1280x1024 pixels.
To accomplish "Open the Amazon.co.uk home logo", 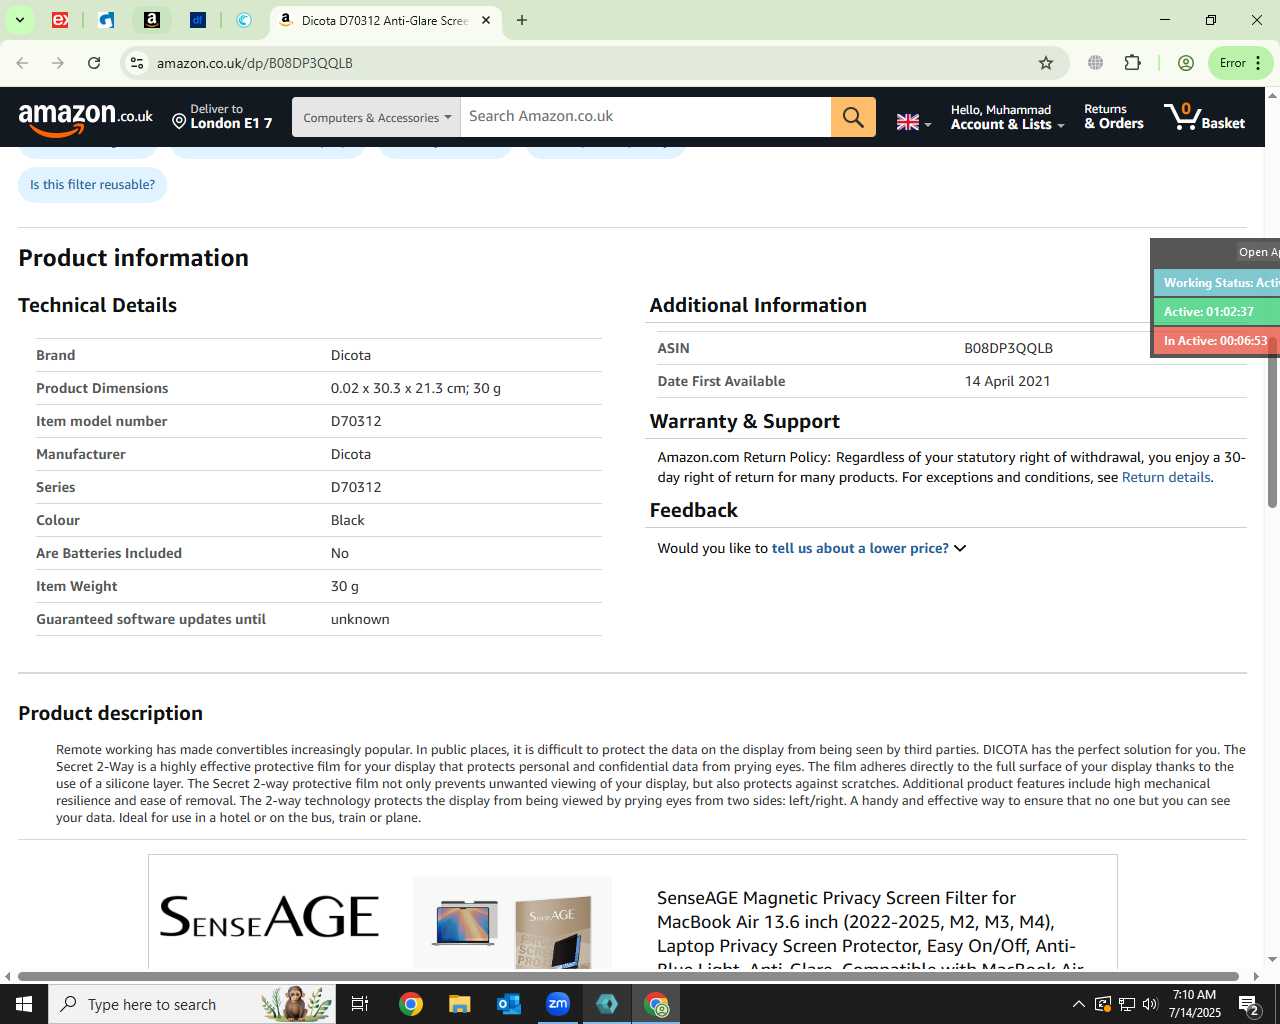I will [x=86, y=118].
